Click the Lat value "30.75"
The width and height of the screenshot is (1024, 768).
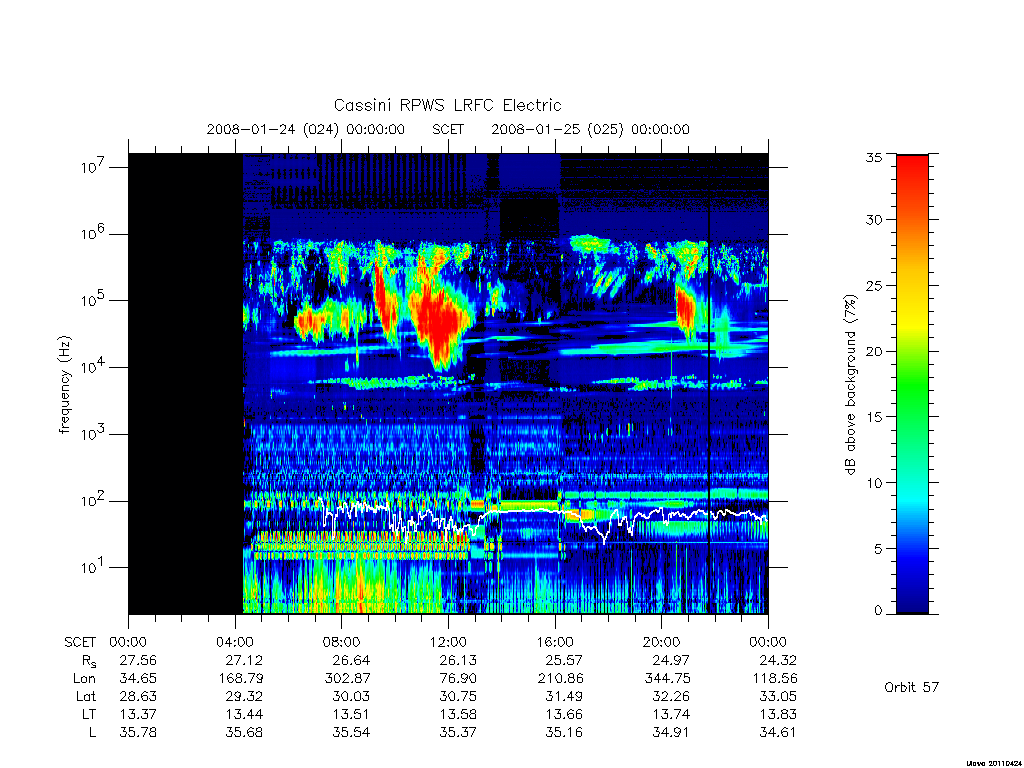pyautogui.click(x=458, y=696)
